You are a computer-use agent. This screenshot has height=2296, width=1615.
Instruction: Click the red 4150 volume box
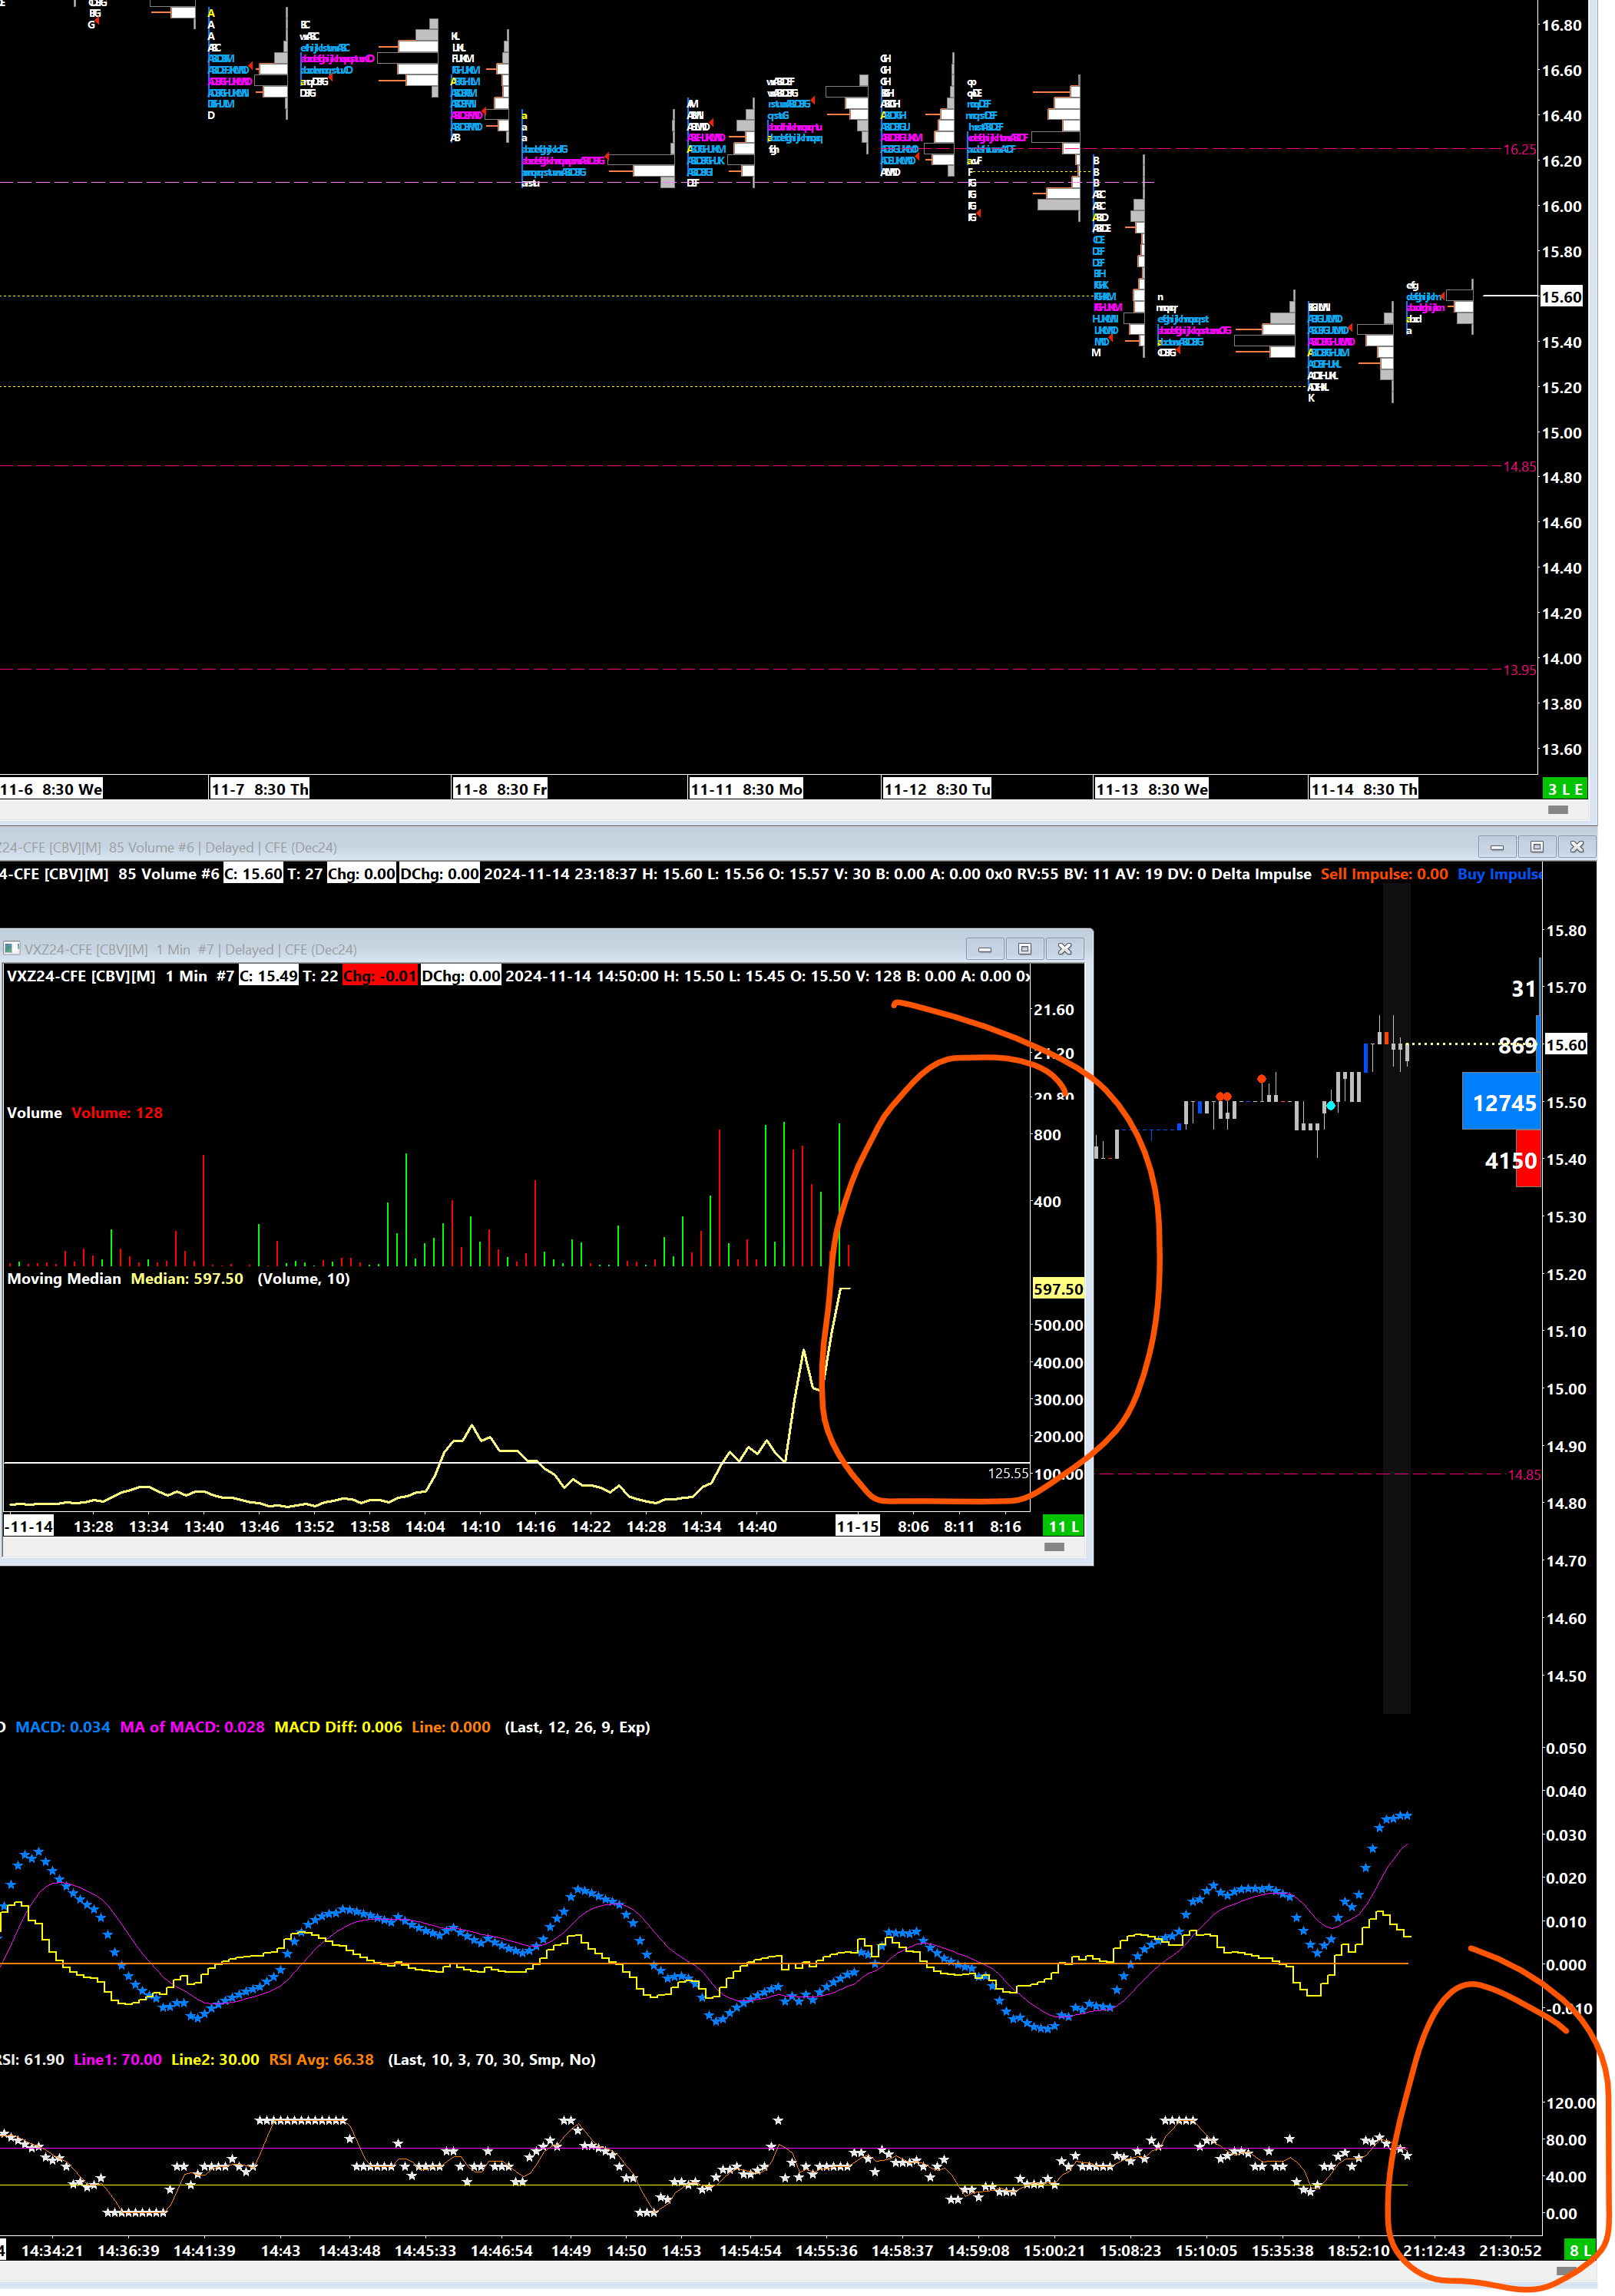1527,1160
